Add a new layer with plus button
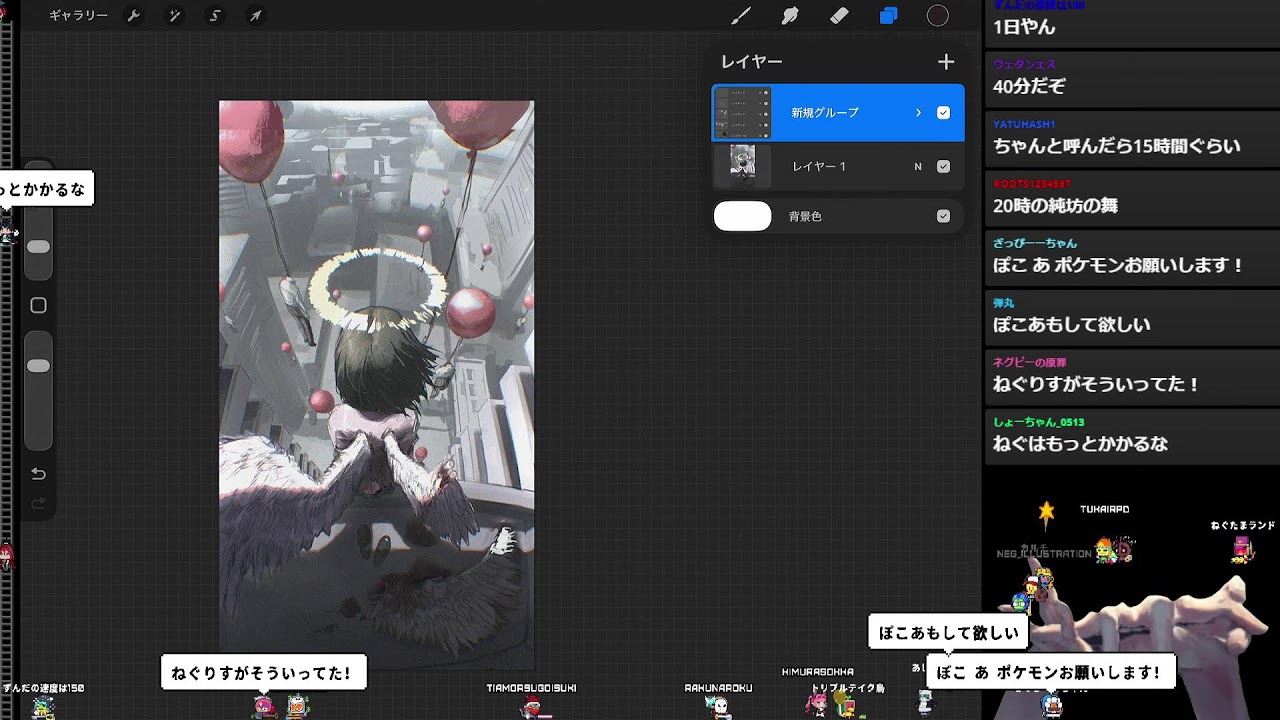Screen dimensions: 1280x720 [946, 62]
